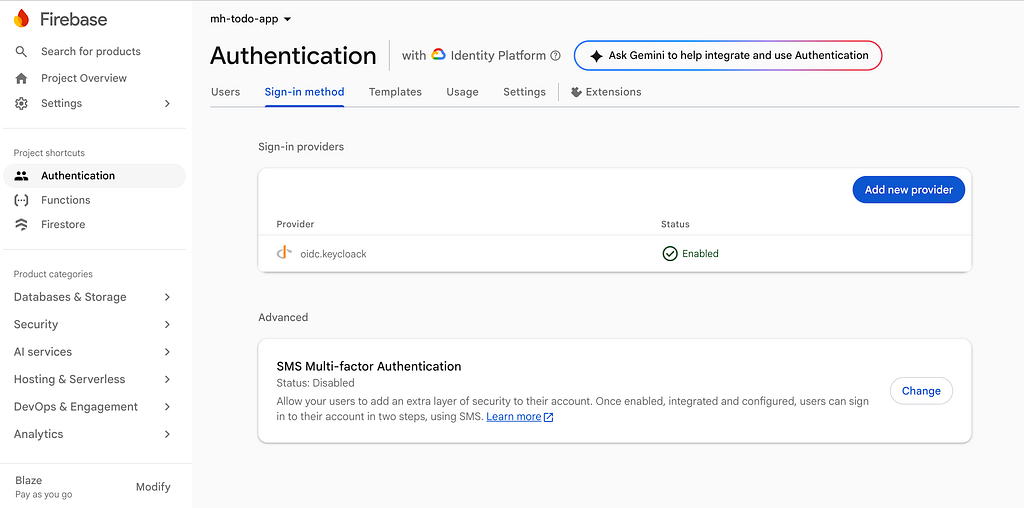This screenshot has width=1024, height=508.
Task: Click the Project Overview home icon
Action: tap(22, 78)
